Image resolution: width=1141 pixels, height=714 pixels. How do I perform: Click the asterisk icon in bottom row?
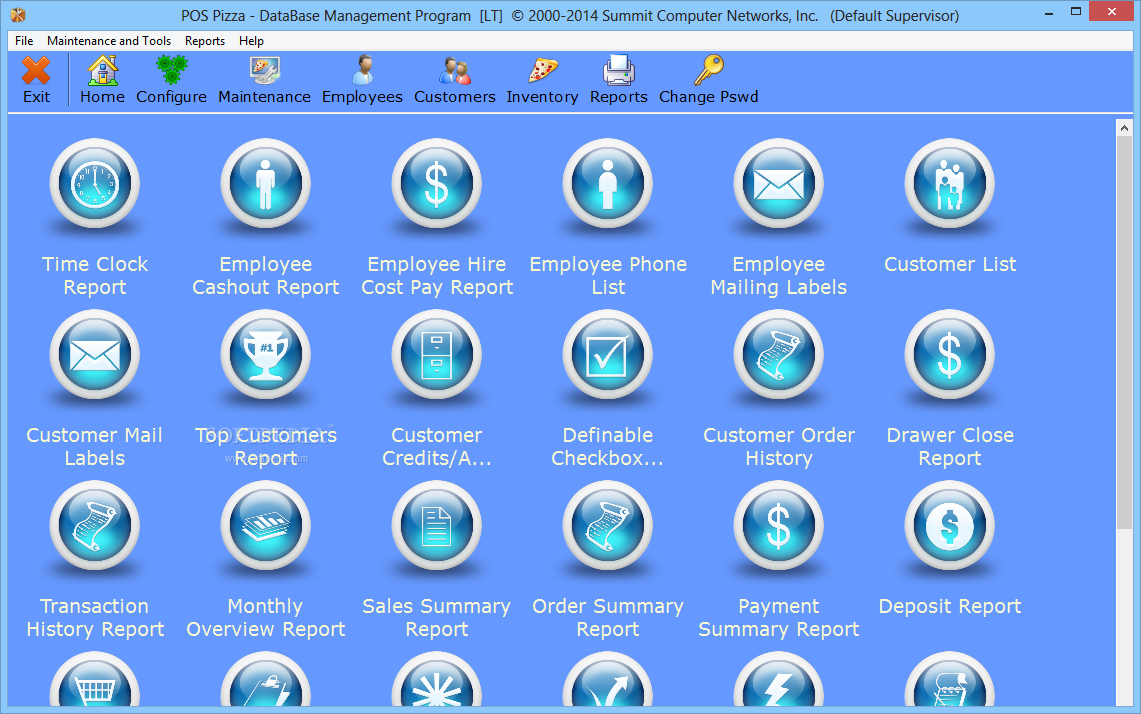(x=437, y=680)
